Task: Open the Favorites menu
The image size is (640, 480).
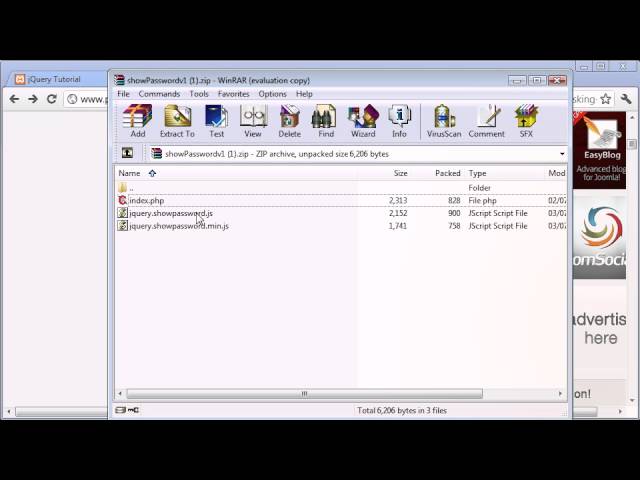Action: point(233,94)
